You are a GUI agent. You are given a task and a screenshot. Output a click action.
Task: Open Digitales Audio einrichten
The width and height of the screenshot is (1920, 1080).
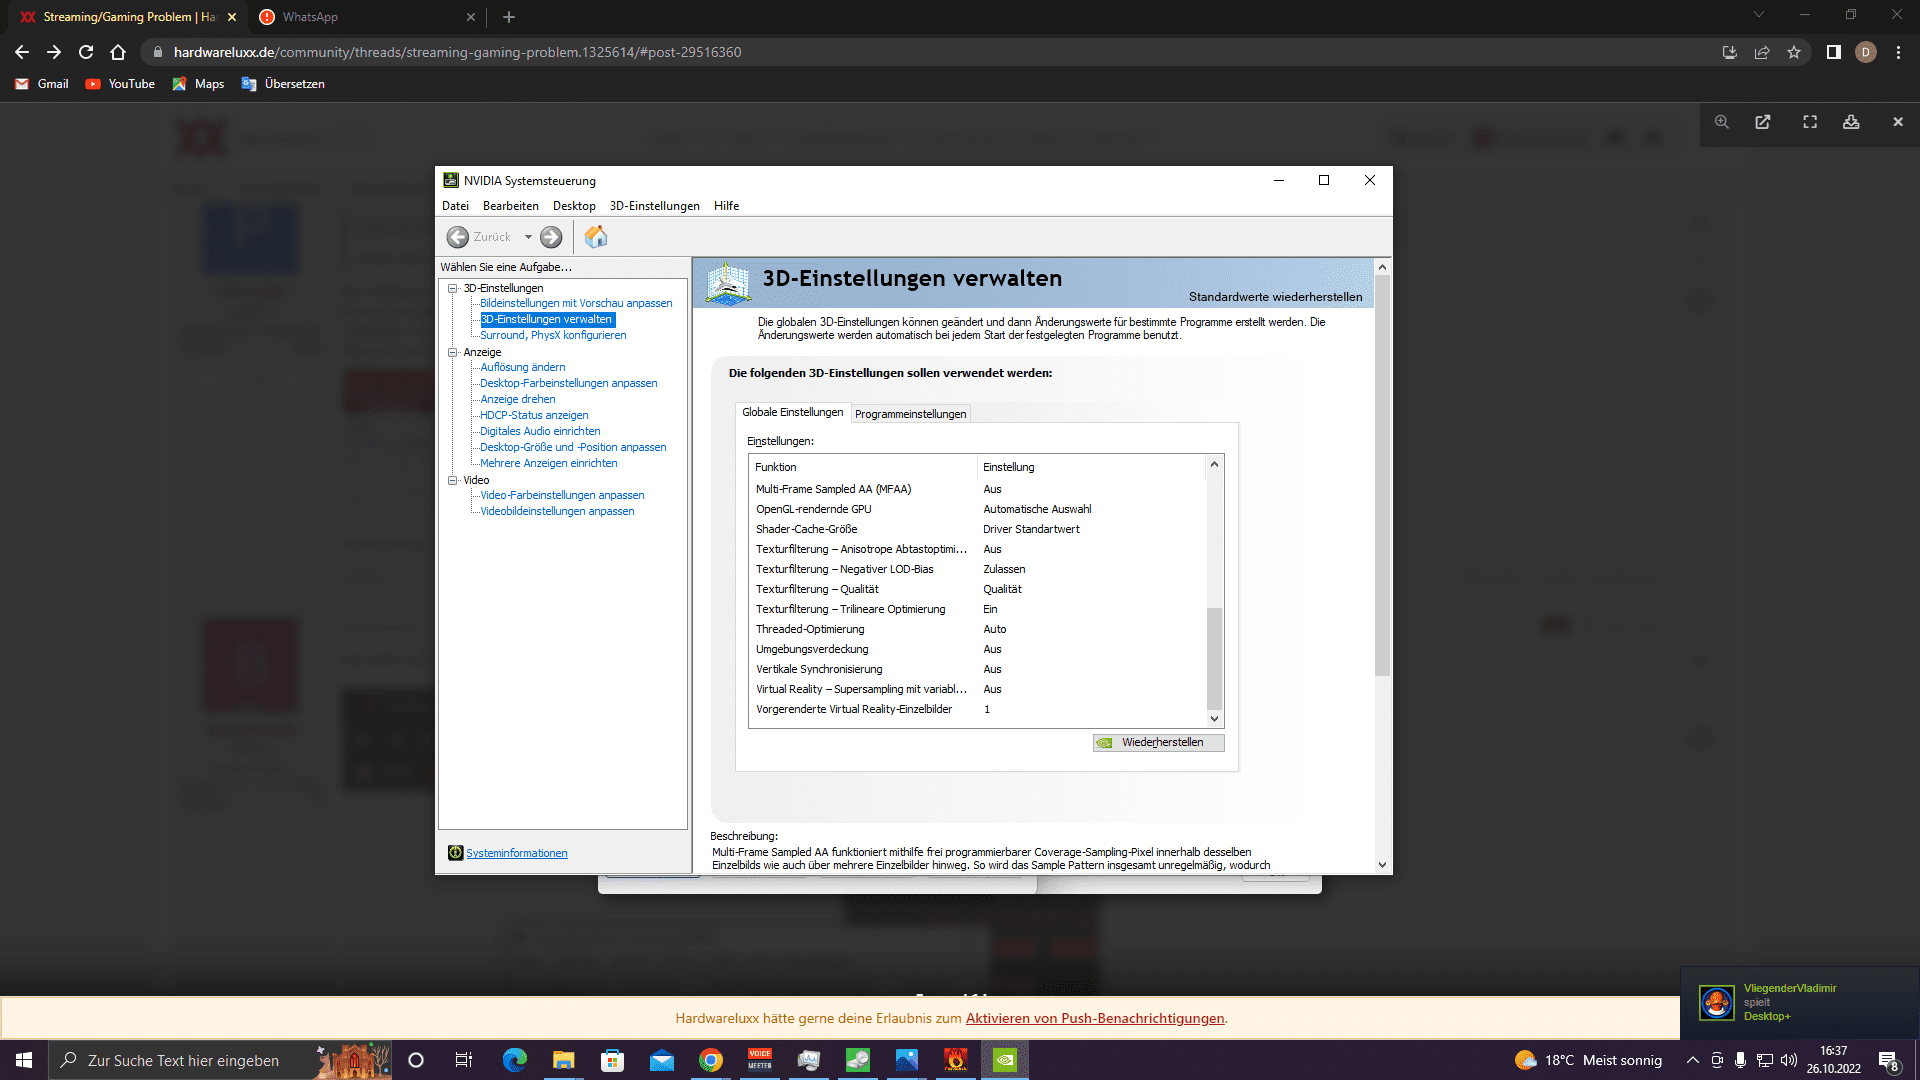[540, 431]
